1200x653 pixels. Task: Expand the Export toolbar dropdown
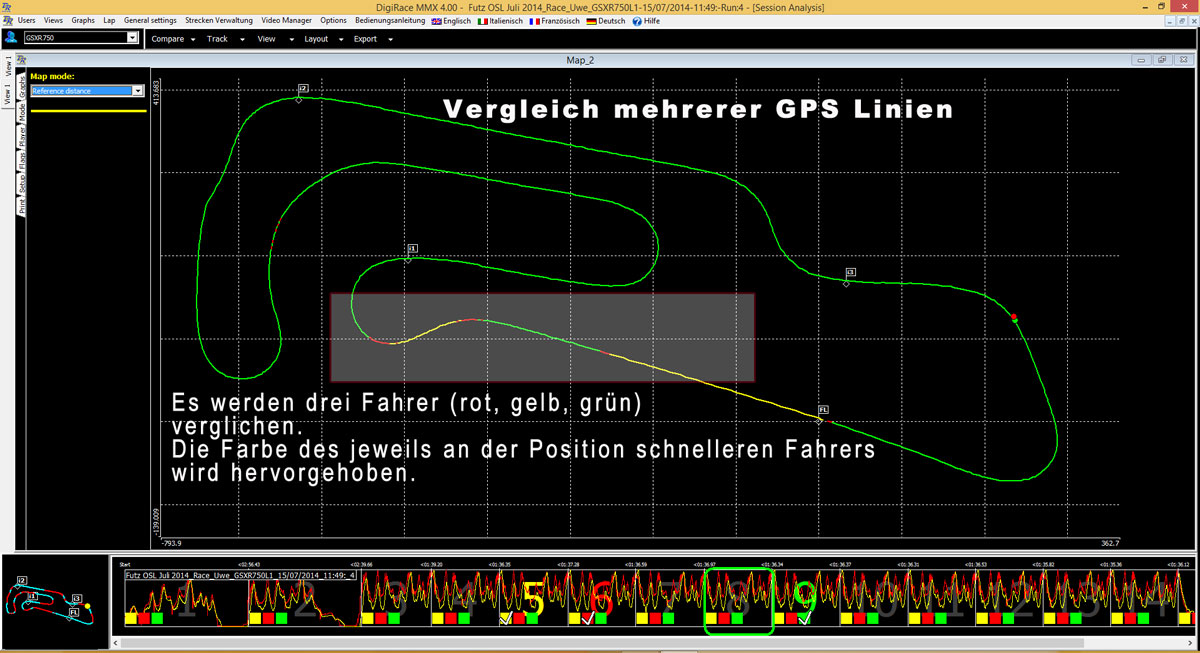point(389,39)
